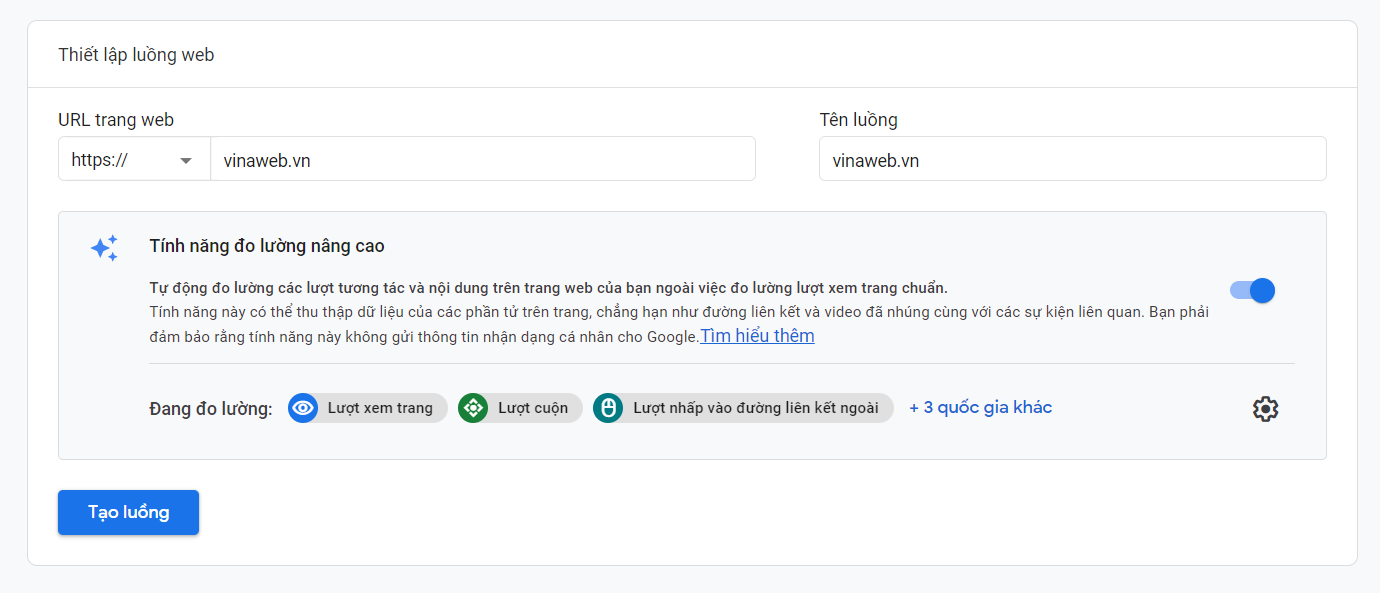Click the Tính năng đo lường nâng cao title
Screen dimensions: 1380x593
[267, 246]
